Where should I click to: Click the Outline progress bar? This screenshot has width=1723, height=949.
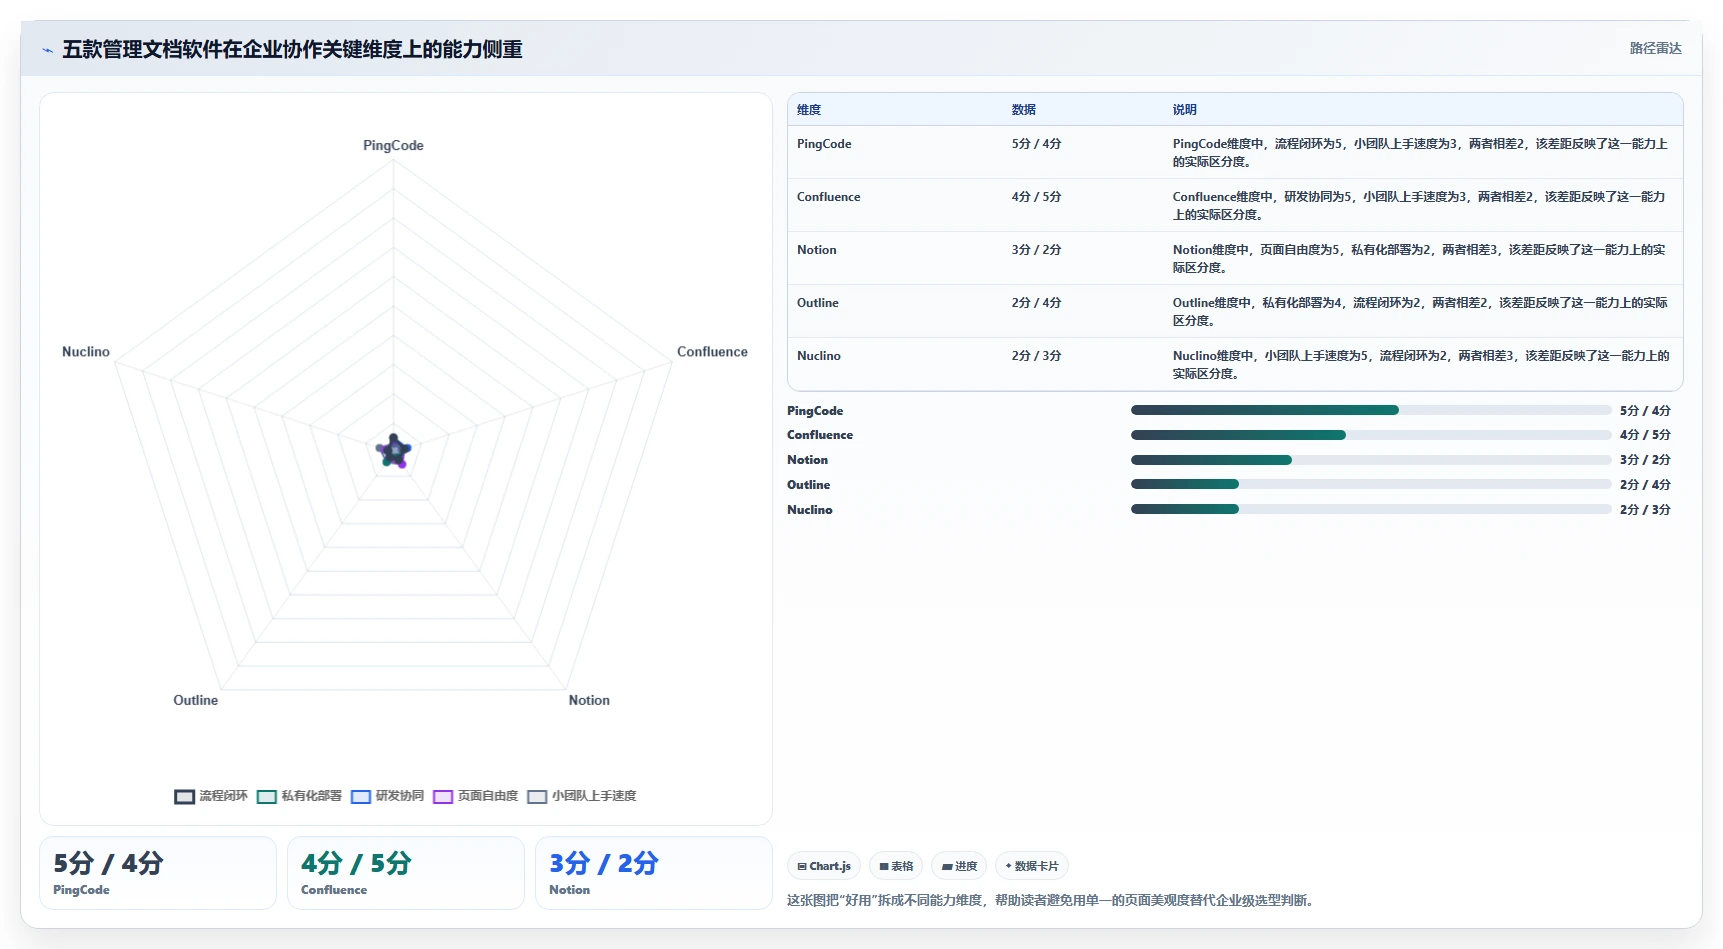[1371, 484]
